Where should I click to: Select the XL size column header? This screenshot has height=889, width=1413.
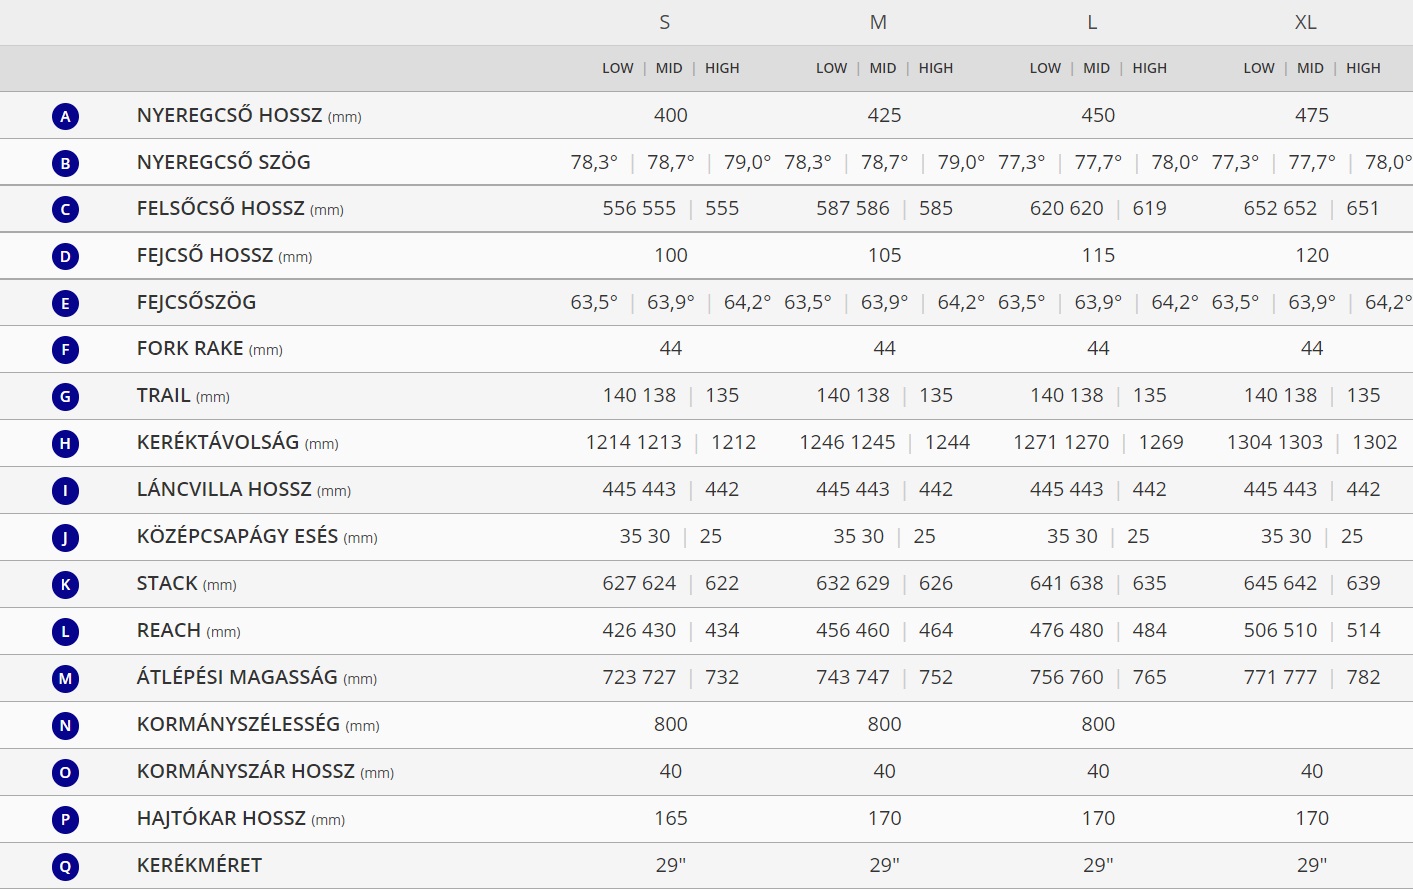coord(1306,22)
